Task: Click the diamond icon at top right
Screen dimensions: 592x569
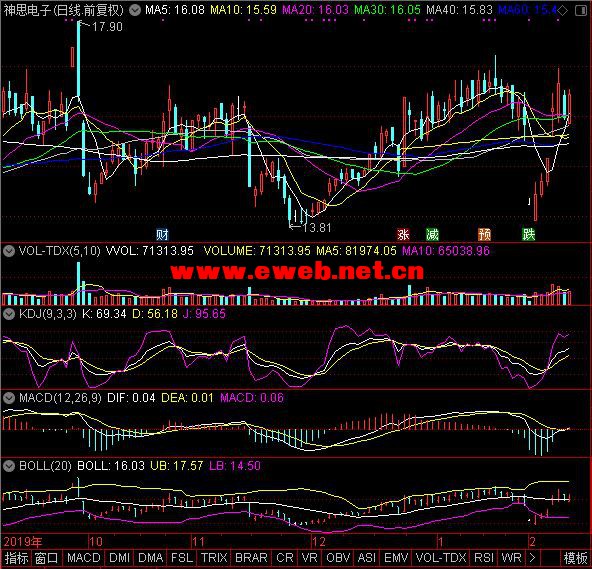Action: 563,10
